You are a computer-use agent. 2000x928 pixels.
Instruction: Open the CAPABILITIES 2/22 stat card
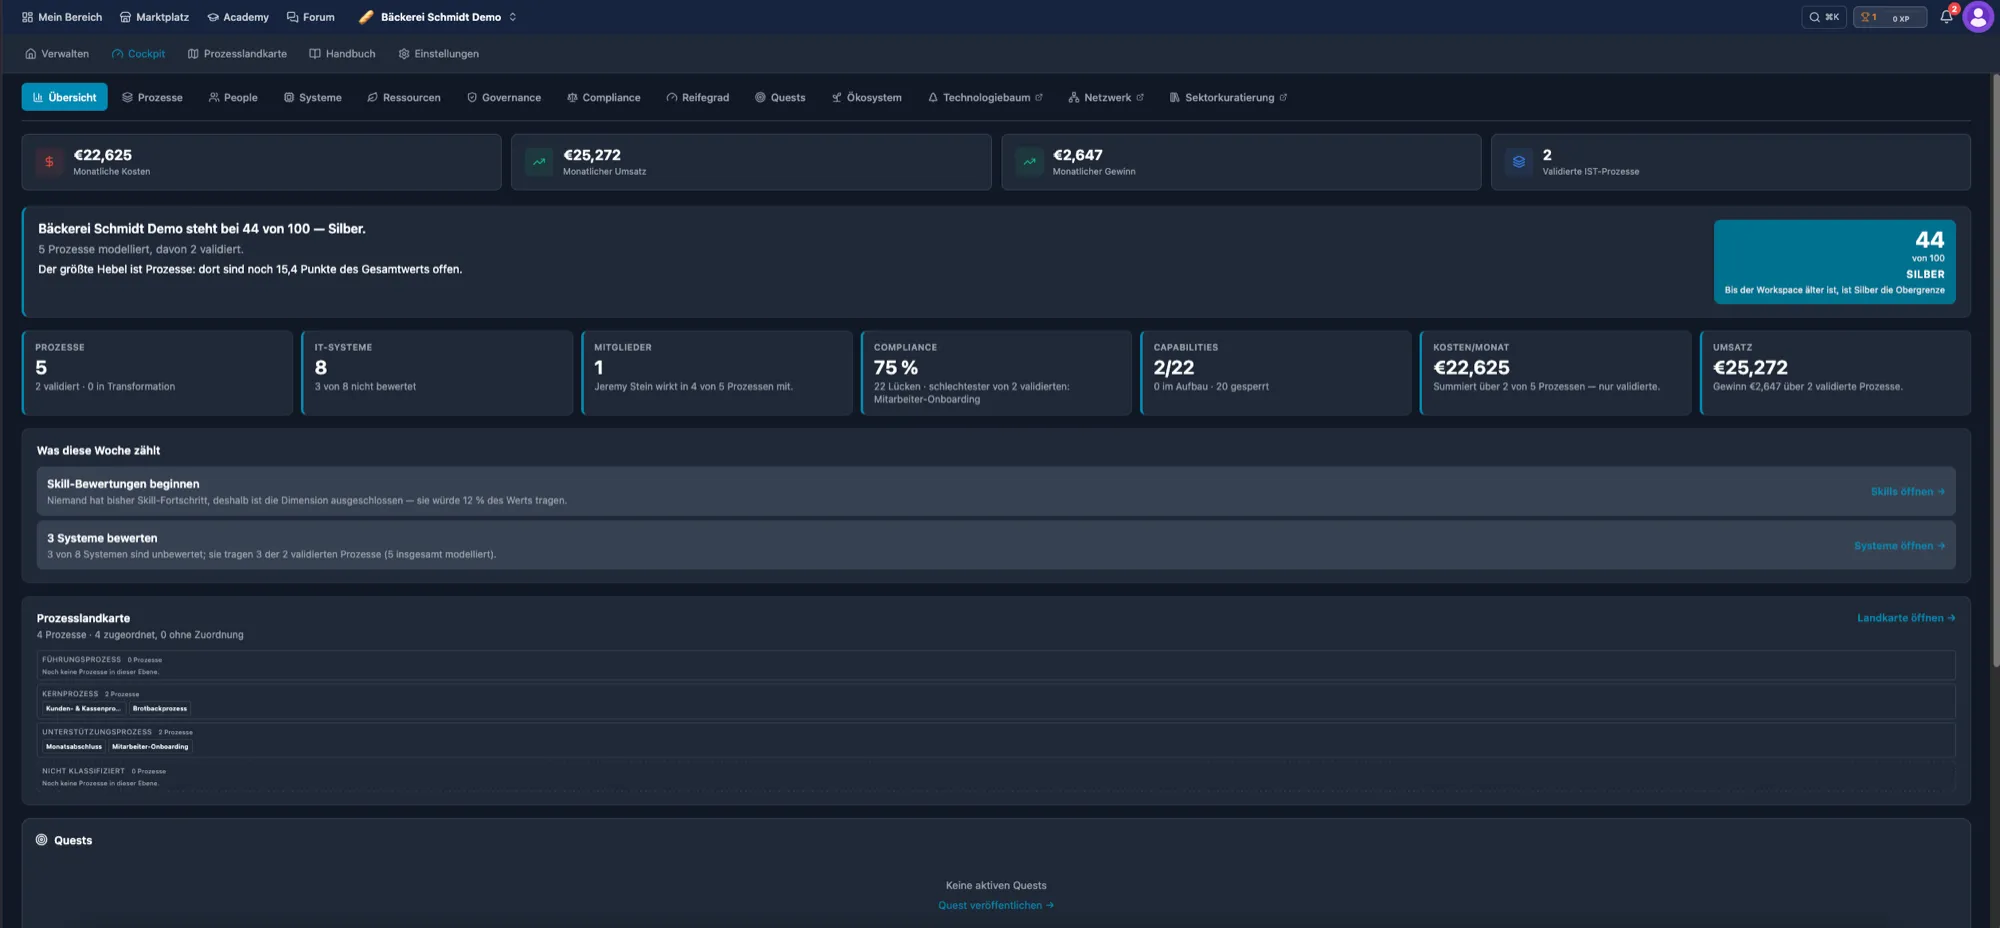[x=1275, y=372]
